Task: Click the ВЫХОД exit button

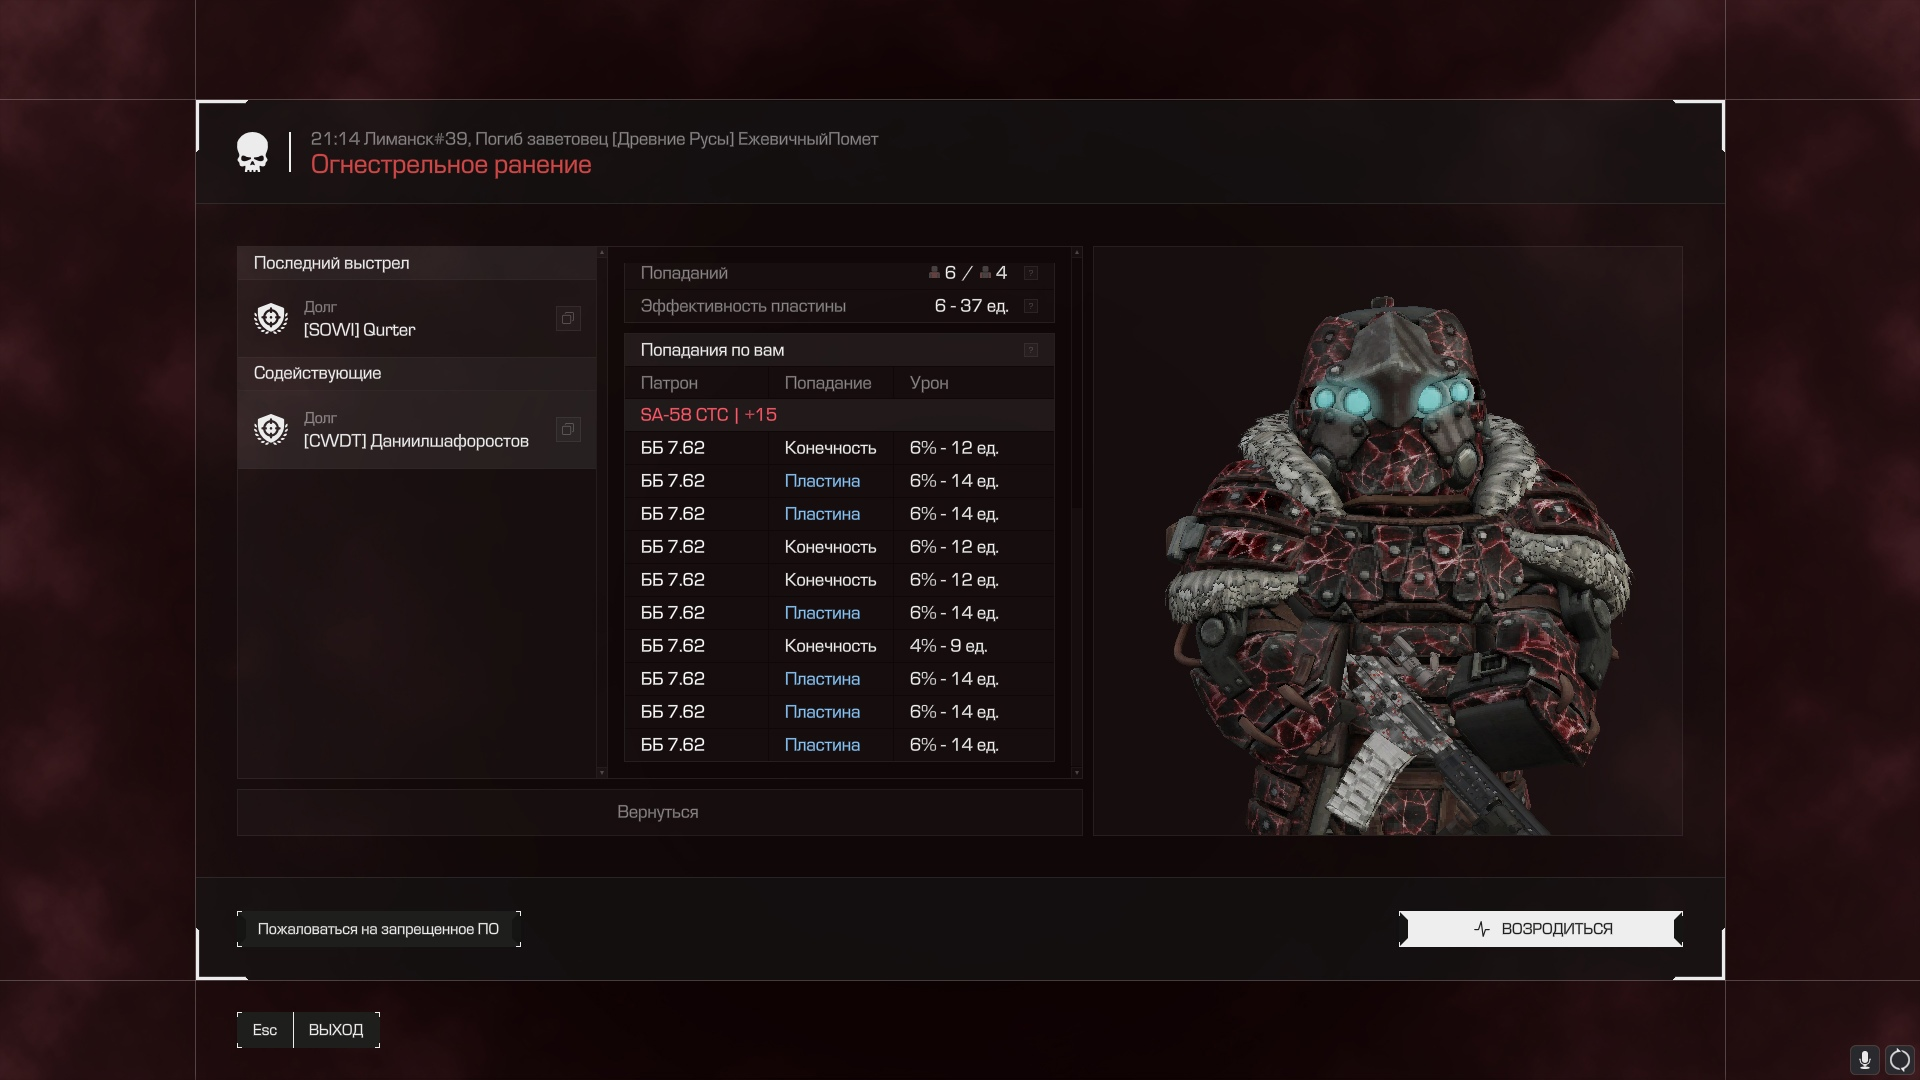Action: coord(336,1030)
